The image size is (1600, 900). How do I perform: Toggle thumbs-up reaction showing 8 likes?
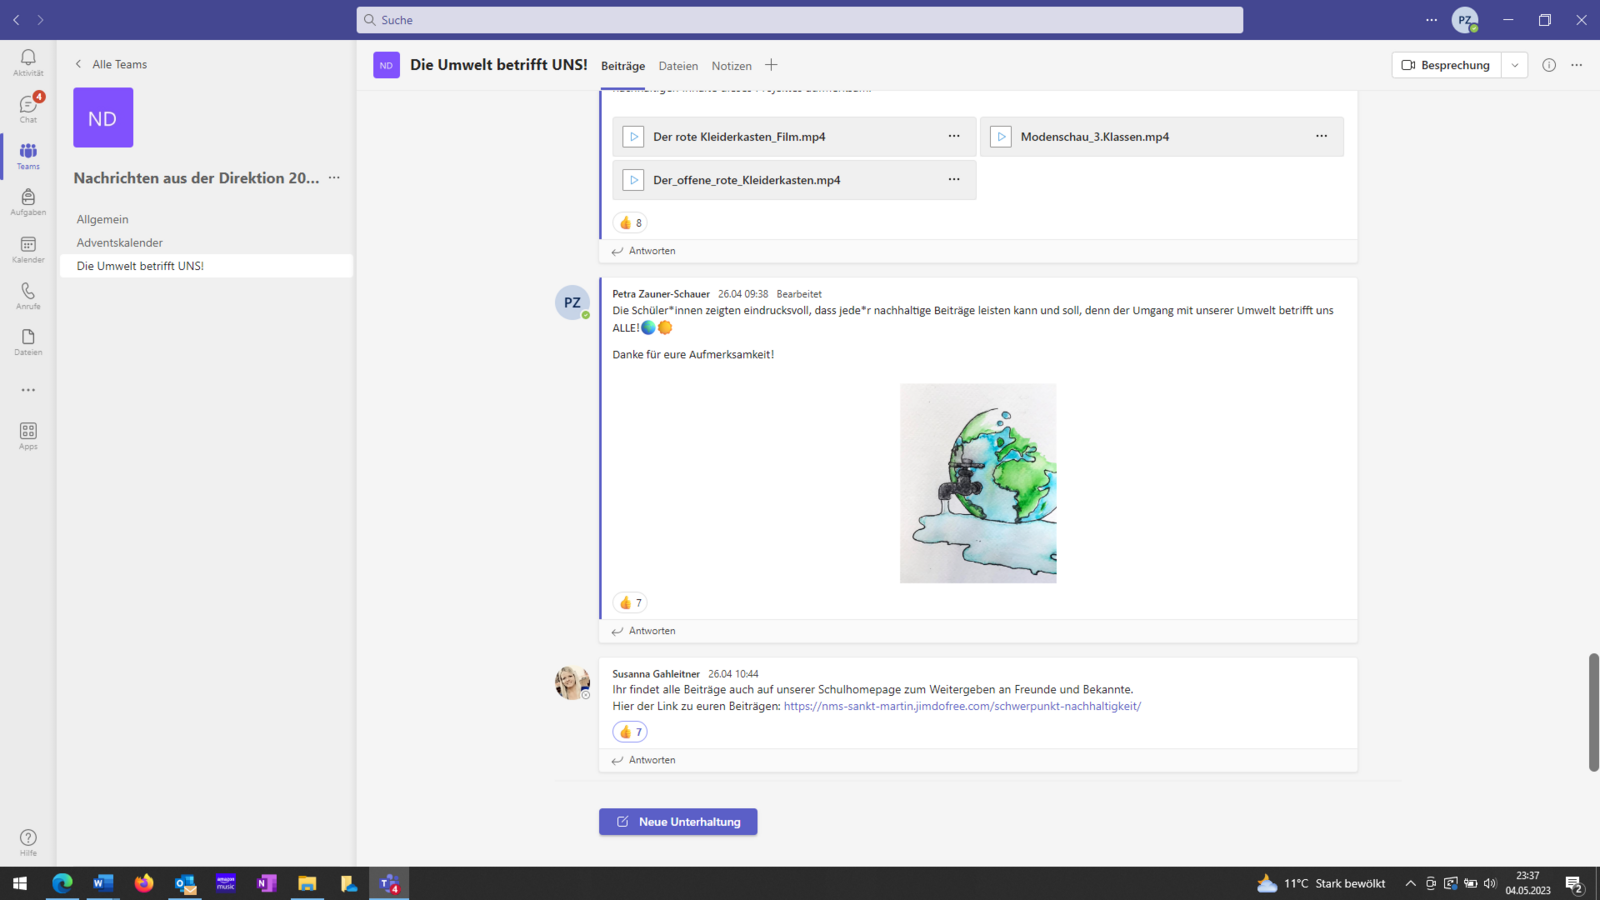click(x=630, y=223)
